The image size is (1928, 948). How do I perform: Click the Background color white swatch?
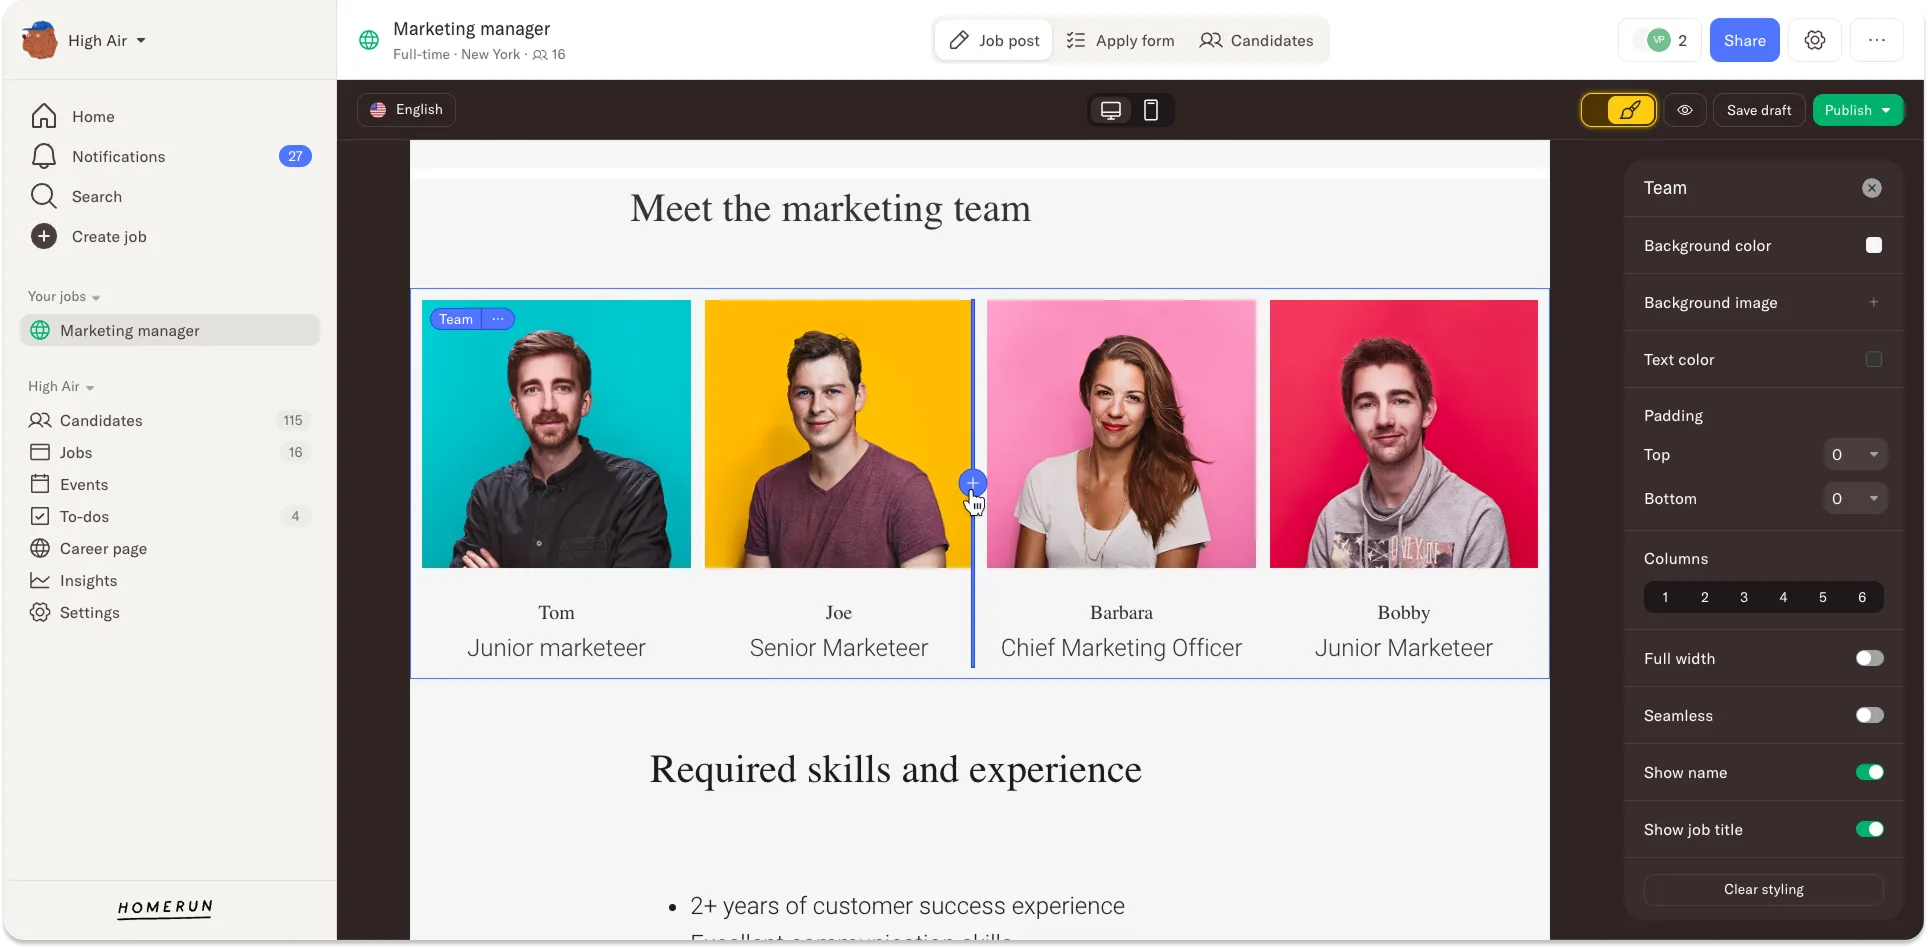tap(1874, 245)
